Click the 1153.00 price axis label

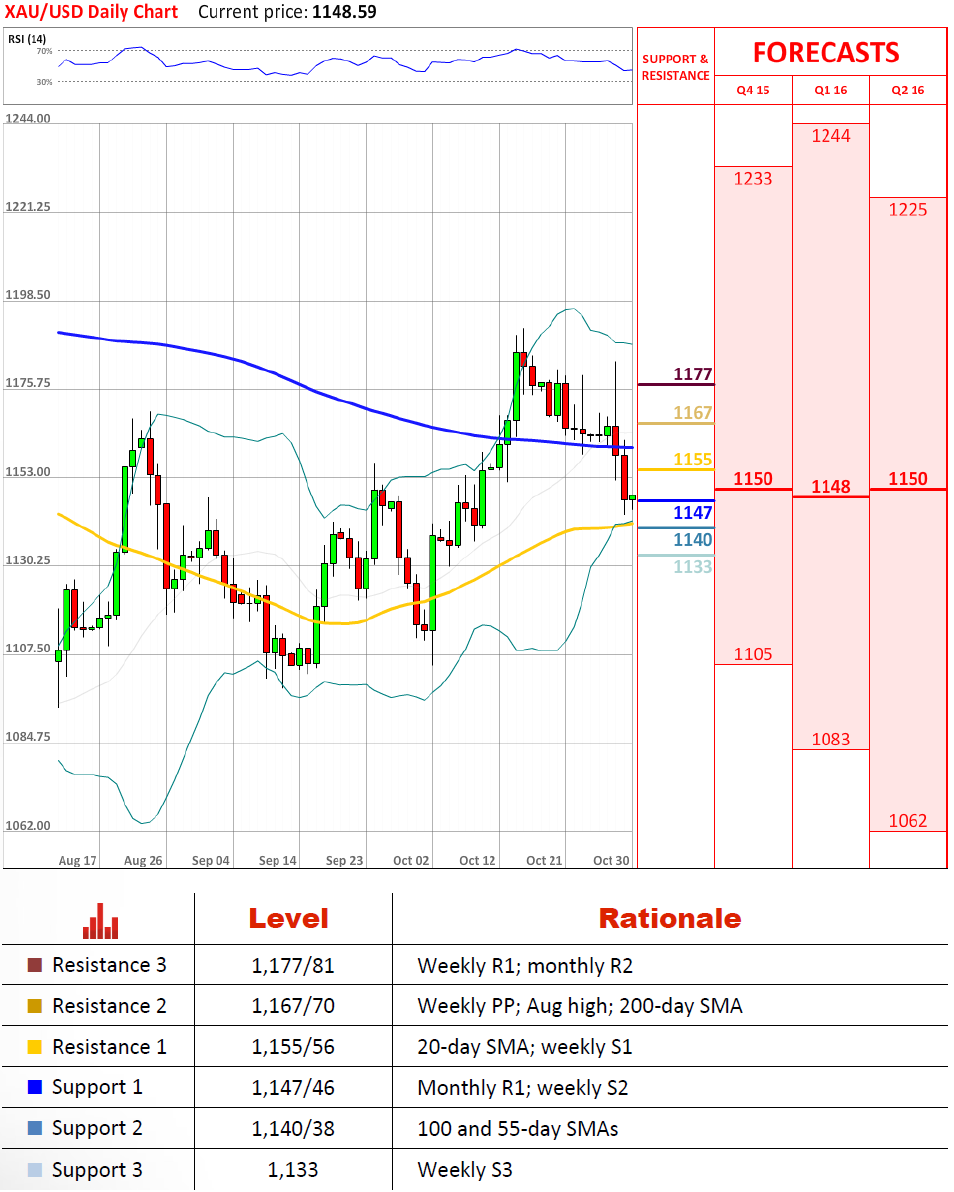coord(28,472)
